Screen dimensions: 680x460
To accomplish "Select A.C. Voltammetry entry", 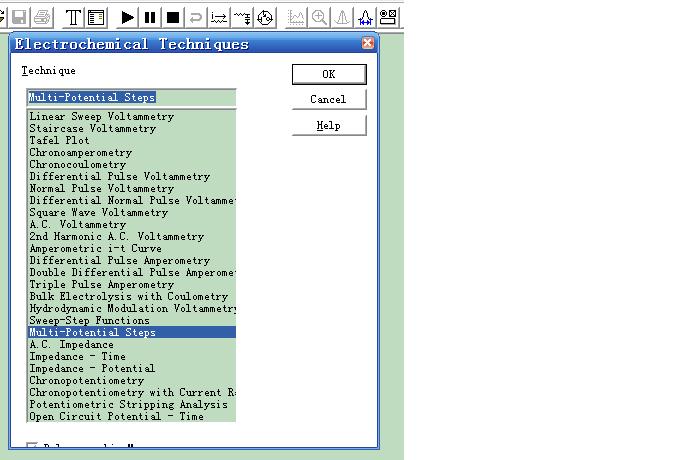I will pyautogui.click(x=131, y=225).
